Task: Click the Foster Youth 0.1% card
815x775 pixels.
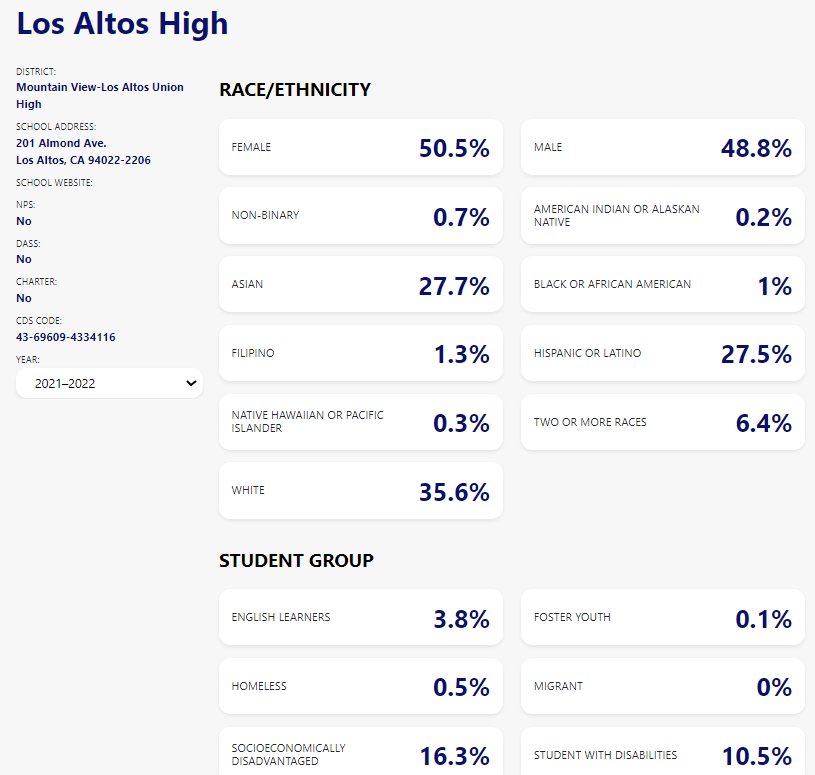Action: 662,618
